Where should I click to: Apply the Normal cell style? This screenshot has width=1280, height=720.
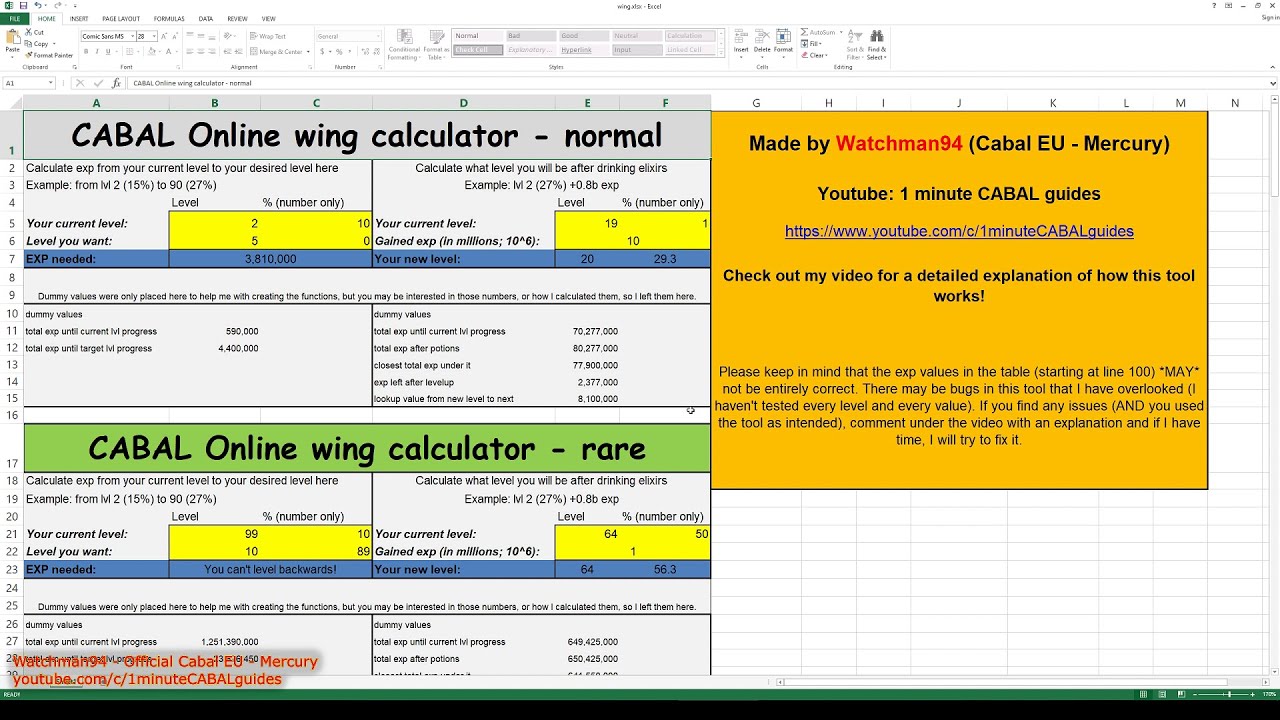click(478, 36)
